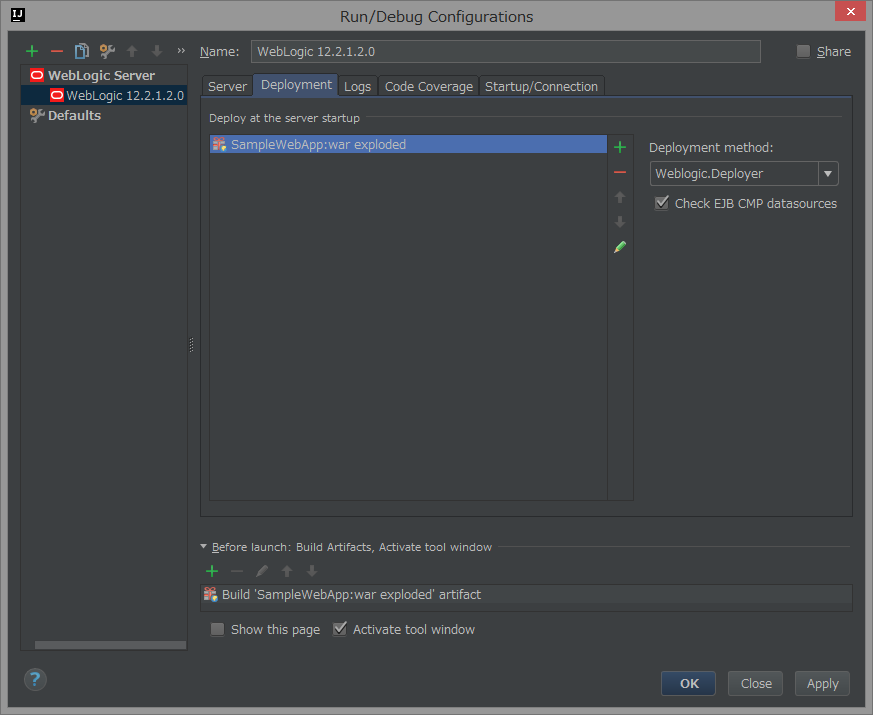Click the OK button

pos(688,683)
